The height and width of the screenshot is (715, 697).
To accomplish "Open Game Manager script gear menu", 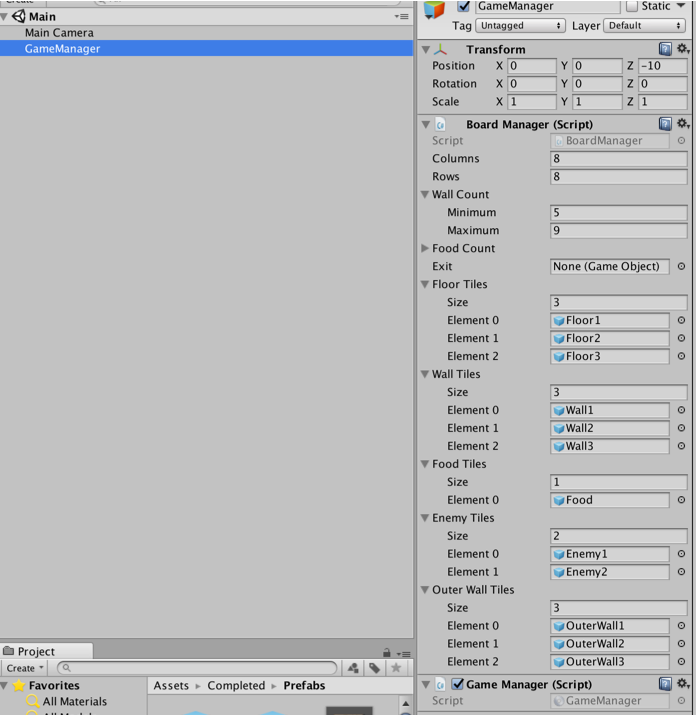I will [x=682, y=684].
